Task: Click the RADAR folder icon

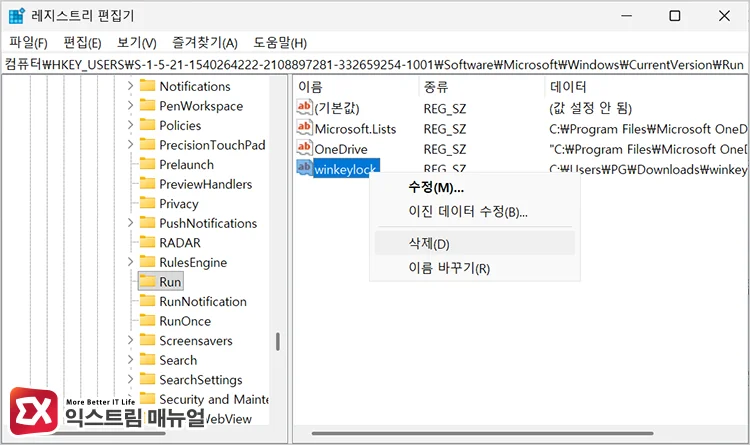Action: coord(147,243)
